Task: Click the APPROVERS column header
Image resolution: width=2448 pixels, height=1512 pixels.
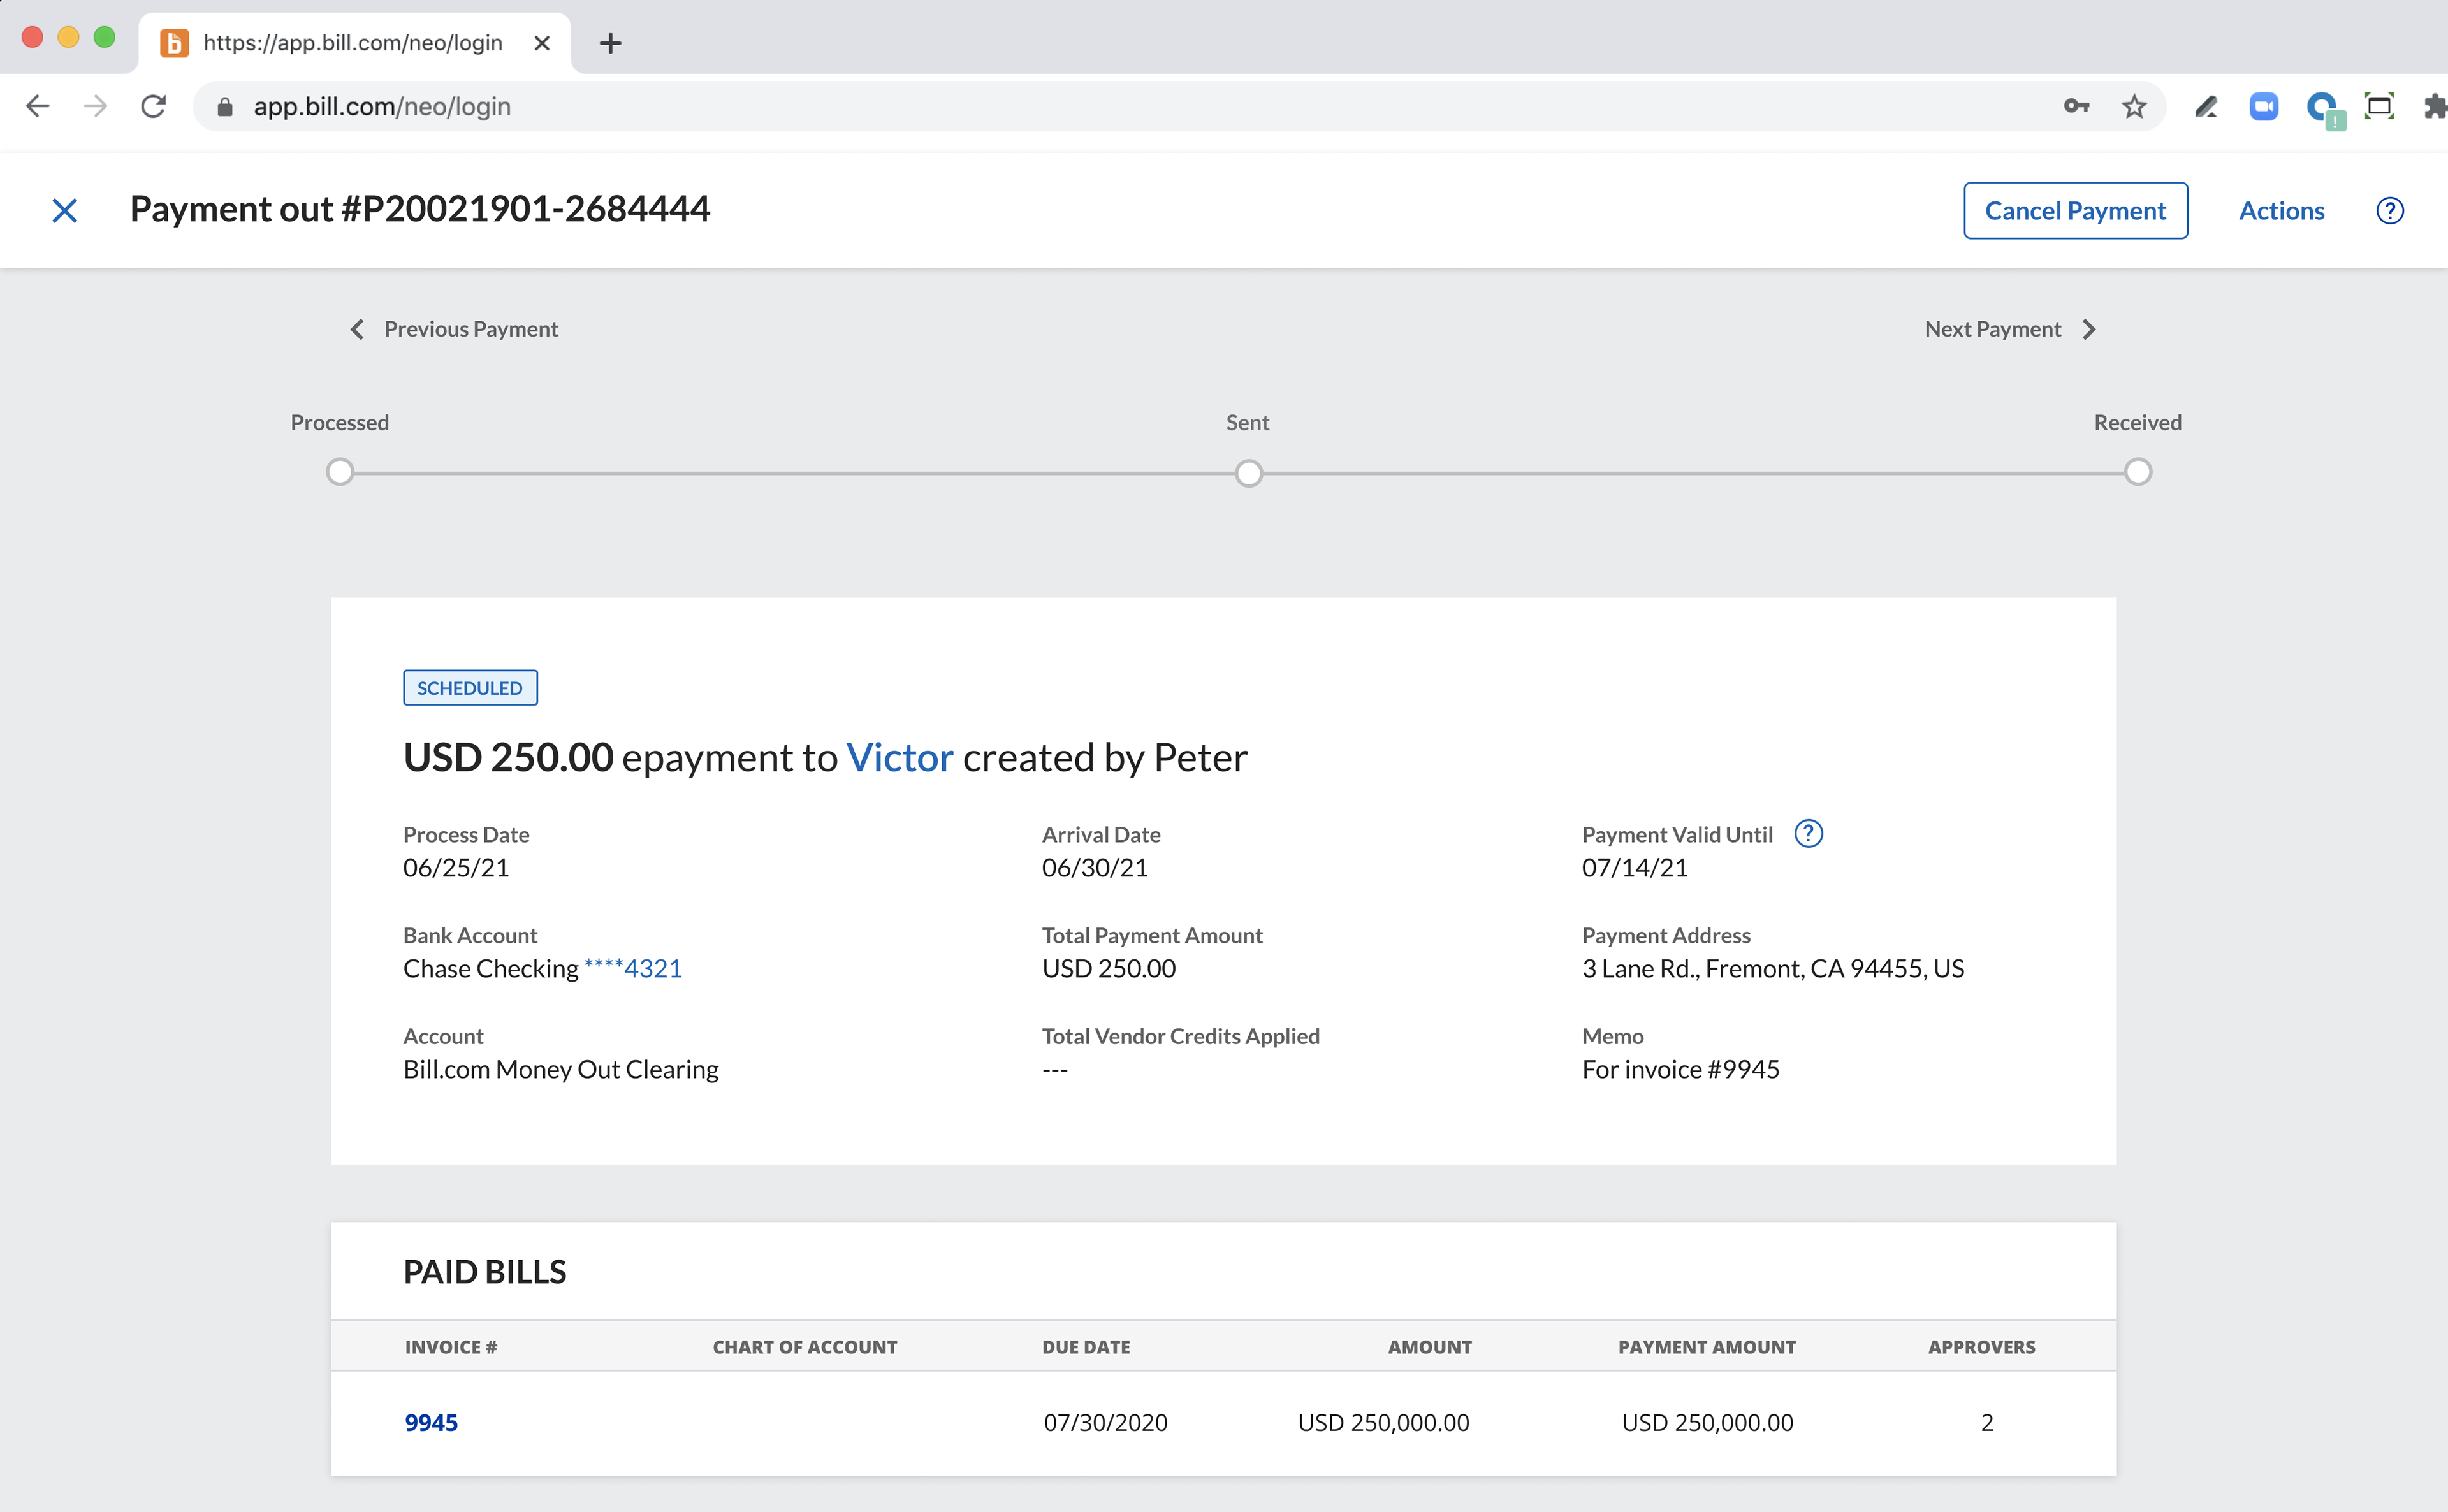Action: click(x=1981, y=1347)
